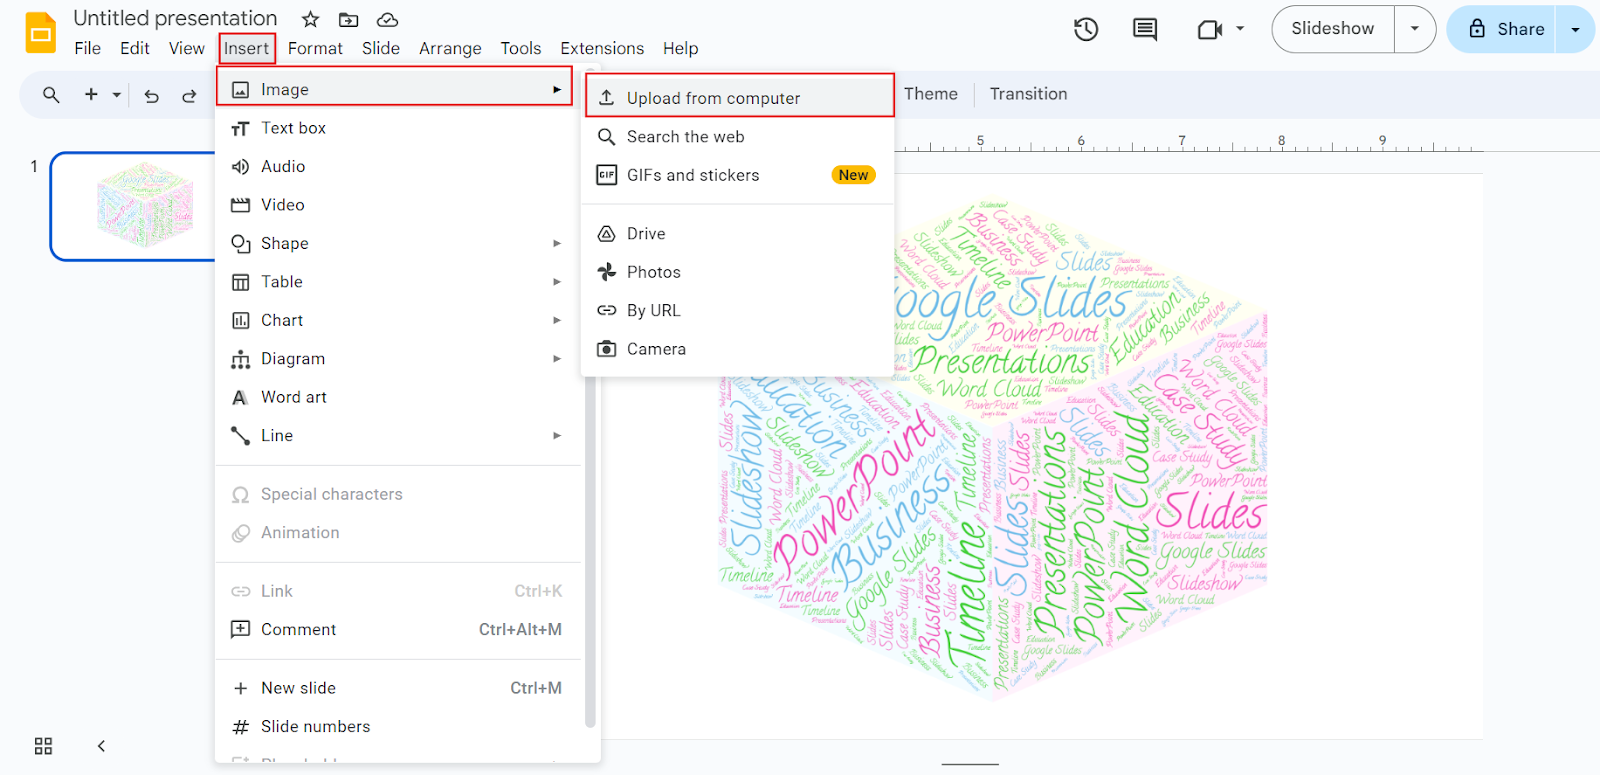Select New slide menu entry
This screenshot has height=775, width=1600.
[398, 688]
